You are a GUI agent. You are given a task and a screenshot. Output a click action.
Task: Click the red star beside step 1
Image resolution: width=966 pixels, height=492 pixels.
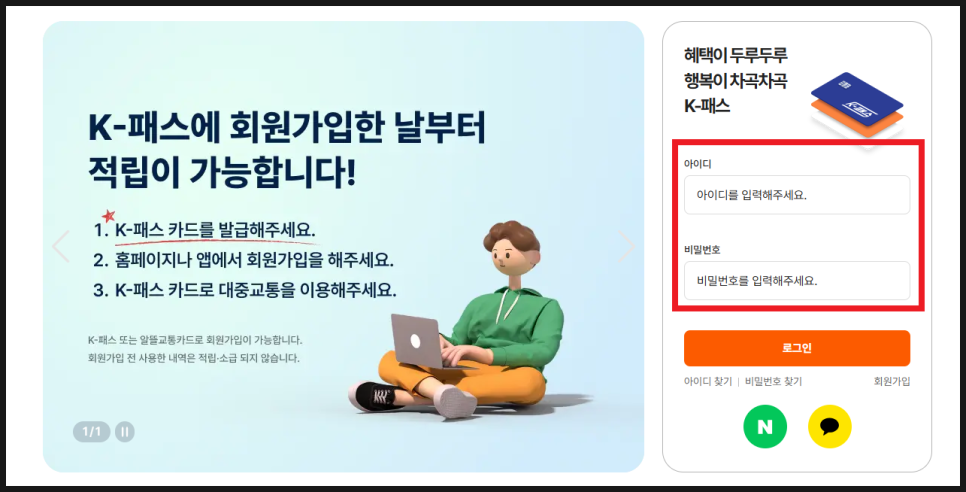(108, 216)
